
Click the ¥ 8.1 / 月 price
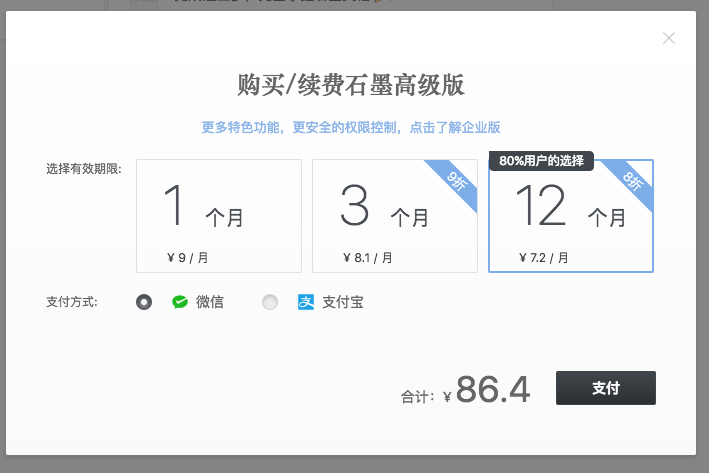tap(367, 257)
